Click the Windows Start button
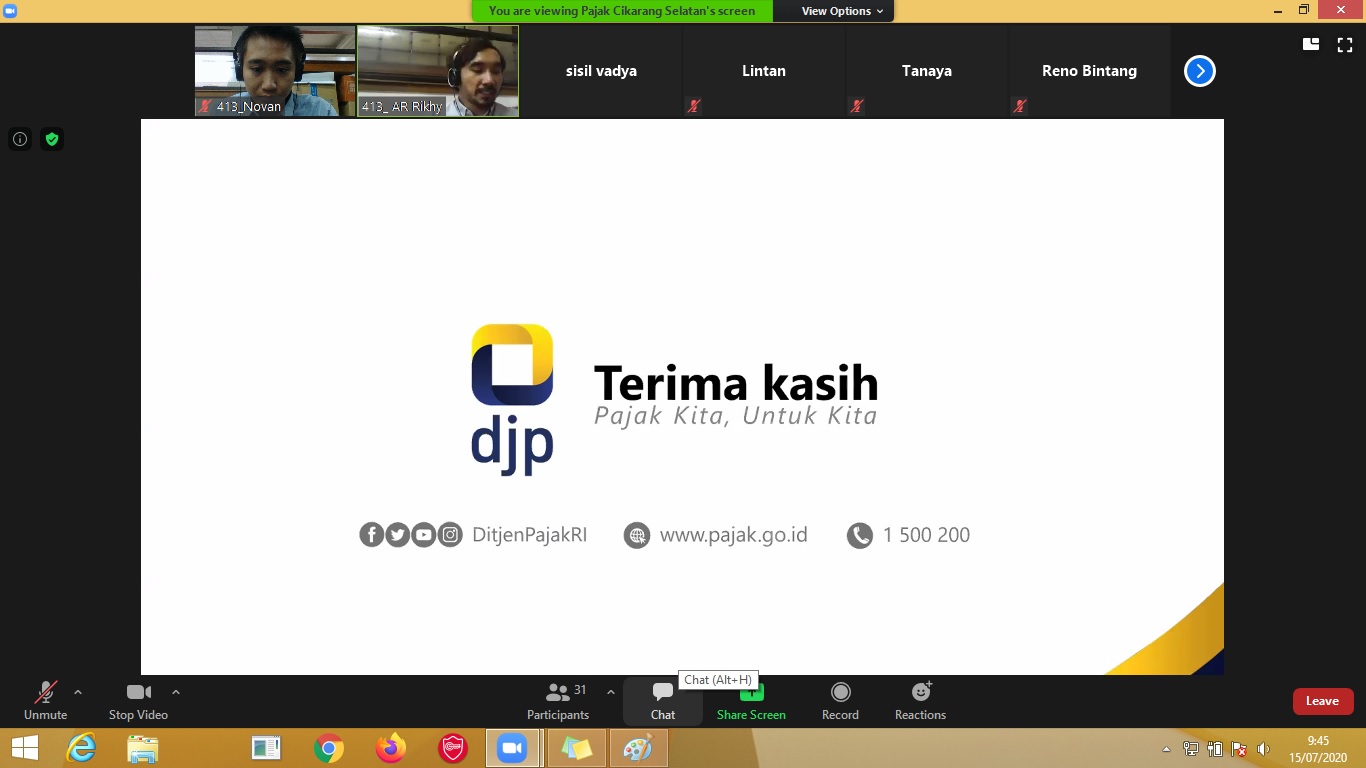 point(25,748)
